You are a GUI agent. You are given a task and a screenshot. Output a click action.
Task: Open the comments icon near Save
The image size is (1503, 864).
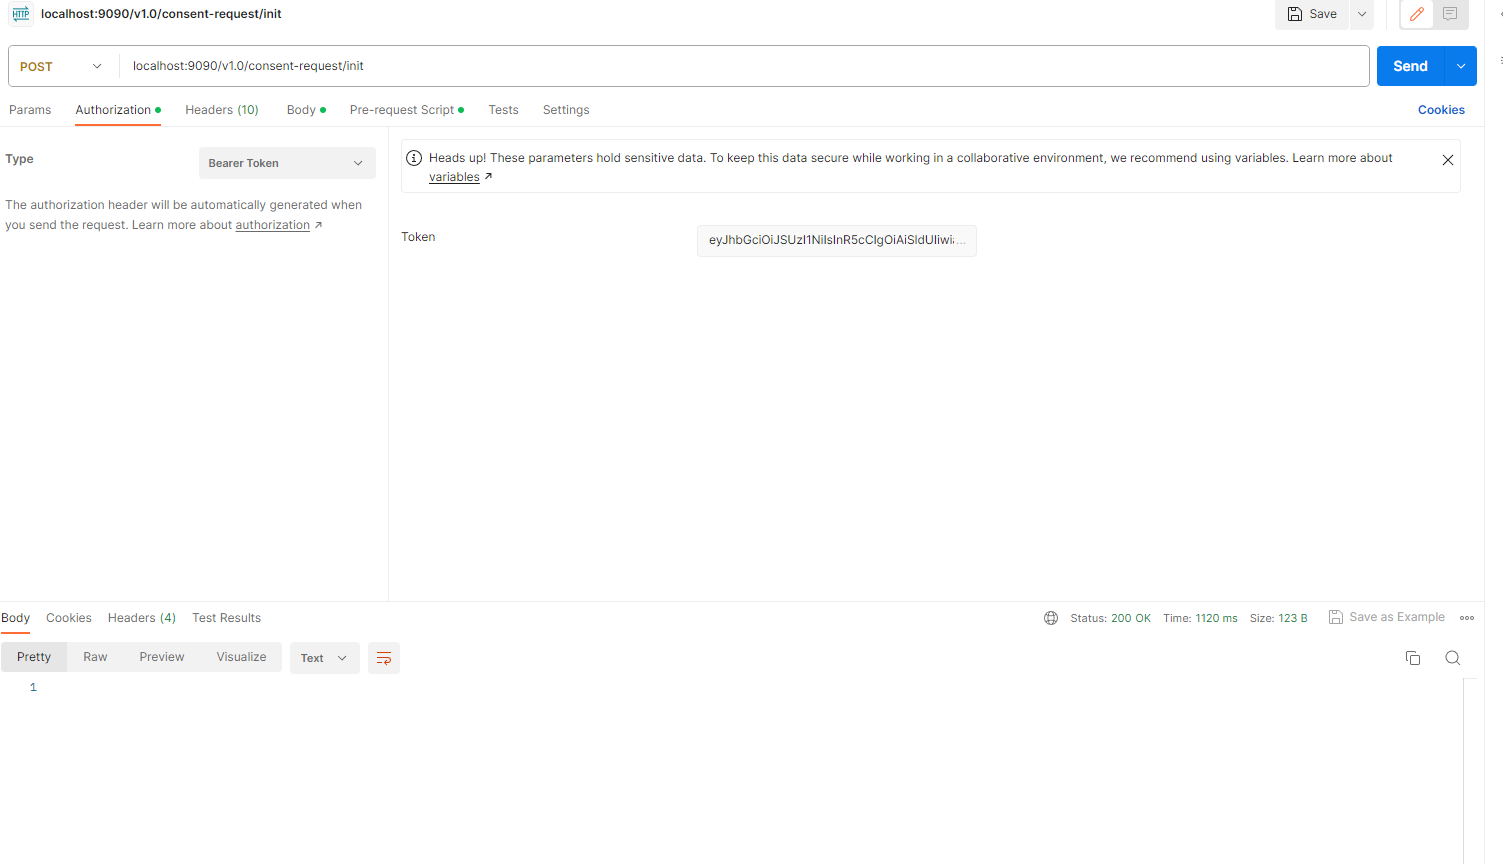[1450, 14]
